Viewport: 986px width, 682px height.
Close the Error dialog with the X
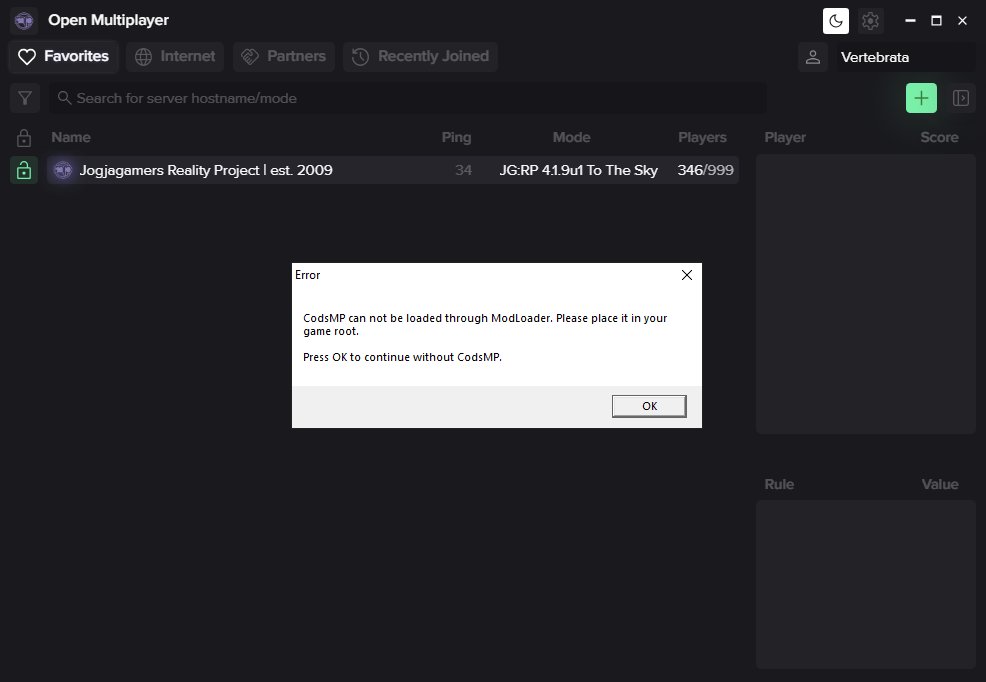point(687,275)
